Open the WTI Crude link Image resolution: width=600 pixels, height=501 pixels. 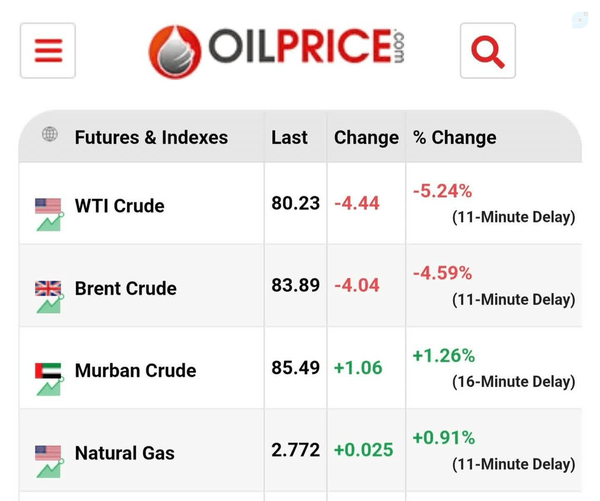point(120,206)
